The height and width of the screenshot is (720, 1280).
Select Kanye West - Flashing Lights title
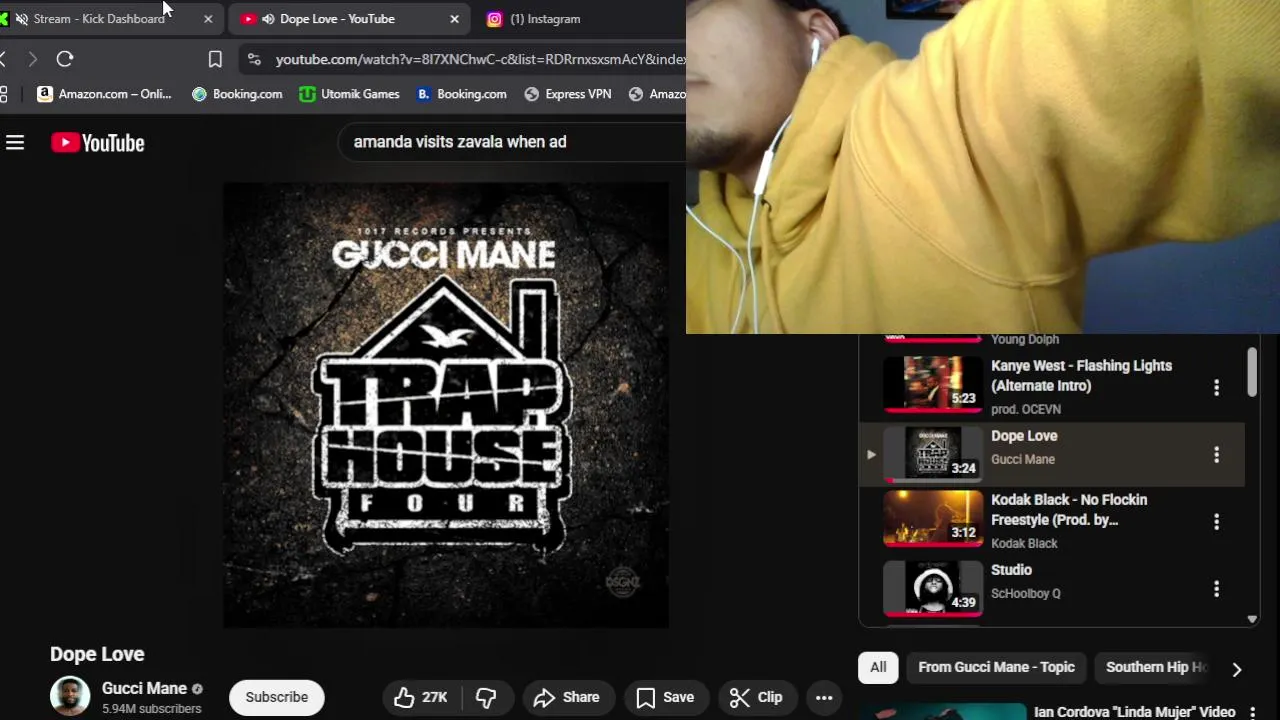tap(1081, 376)
